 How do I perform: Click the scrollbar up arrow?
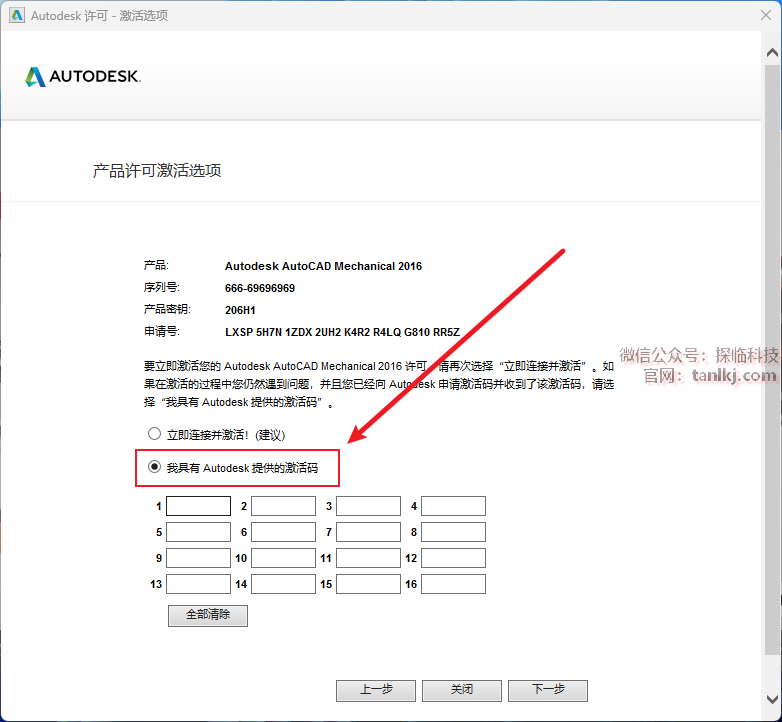[772, 53]
